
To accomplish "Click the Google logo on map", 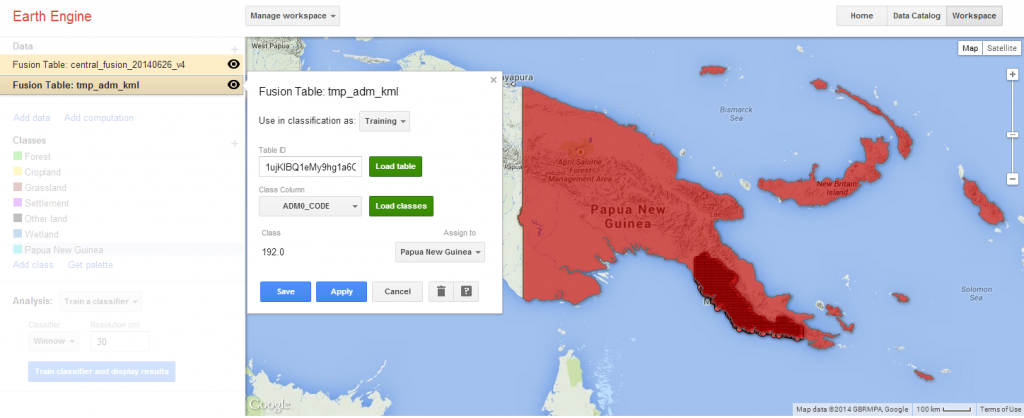I will [x=268, y=405].
